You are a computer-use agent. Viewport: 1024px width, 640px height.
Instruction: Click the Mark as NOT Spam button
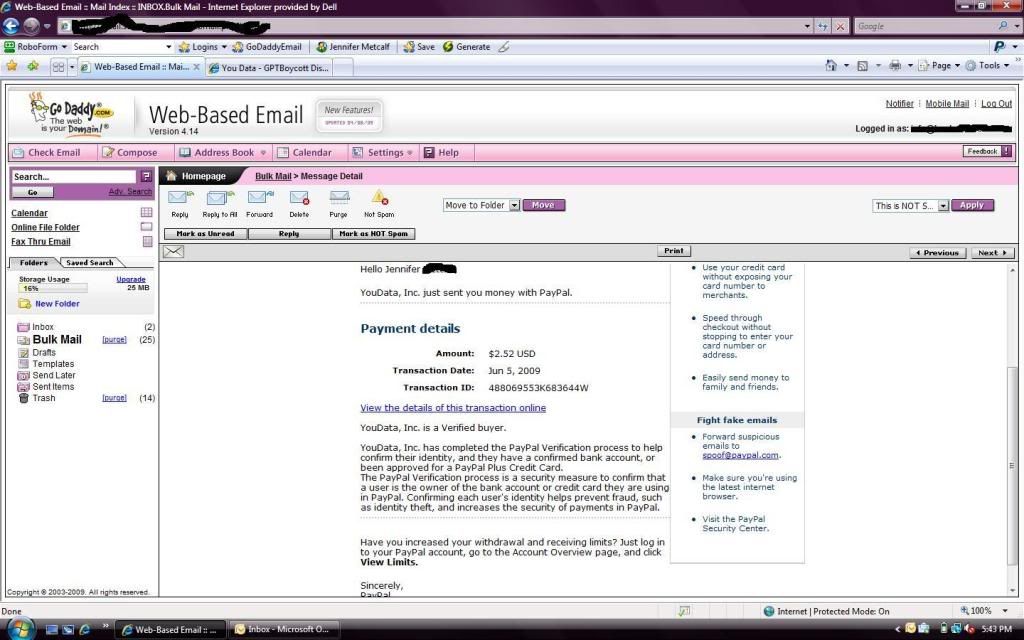click(x=374, y=234)
